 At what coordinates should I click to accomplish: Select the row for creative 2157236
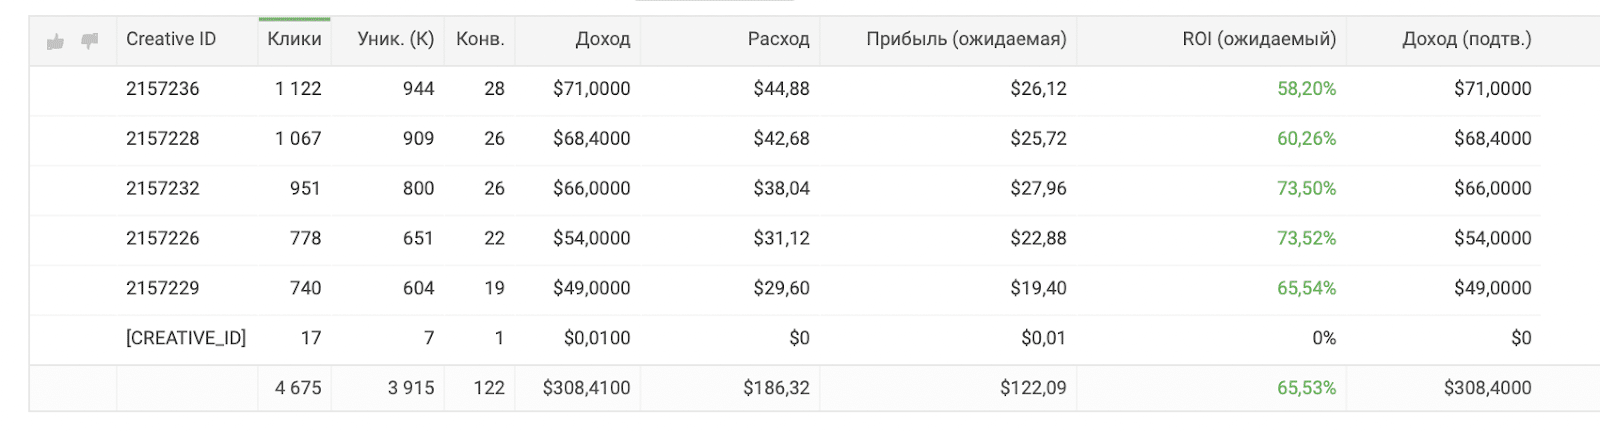click(x=784, y=89)
